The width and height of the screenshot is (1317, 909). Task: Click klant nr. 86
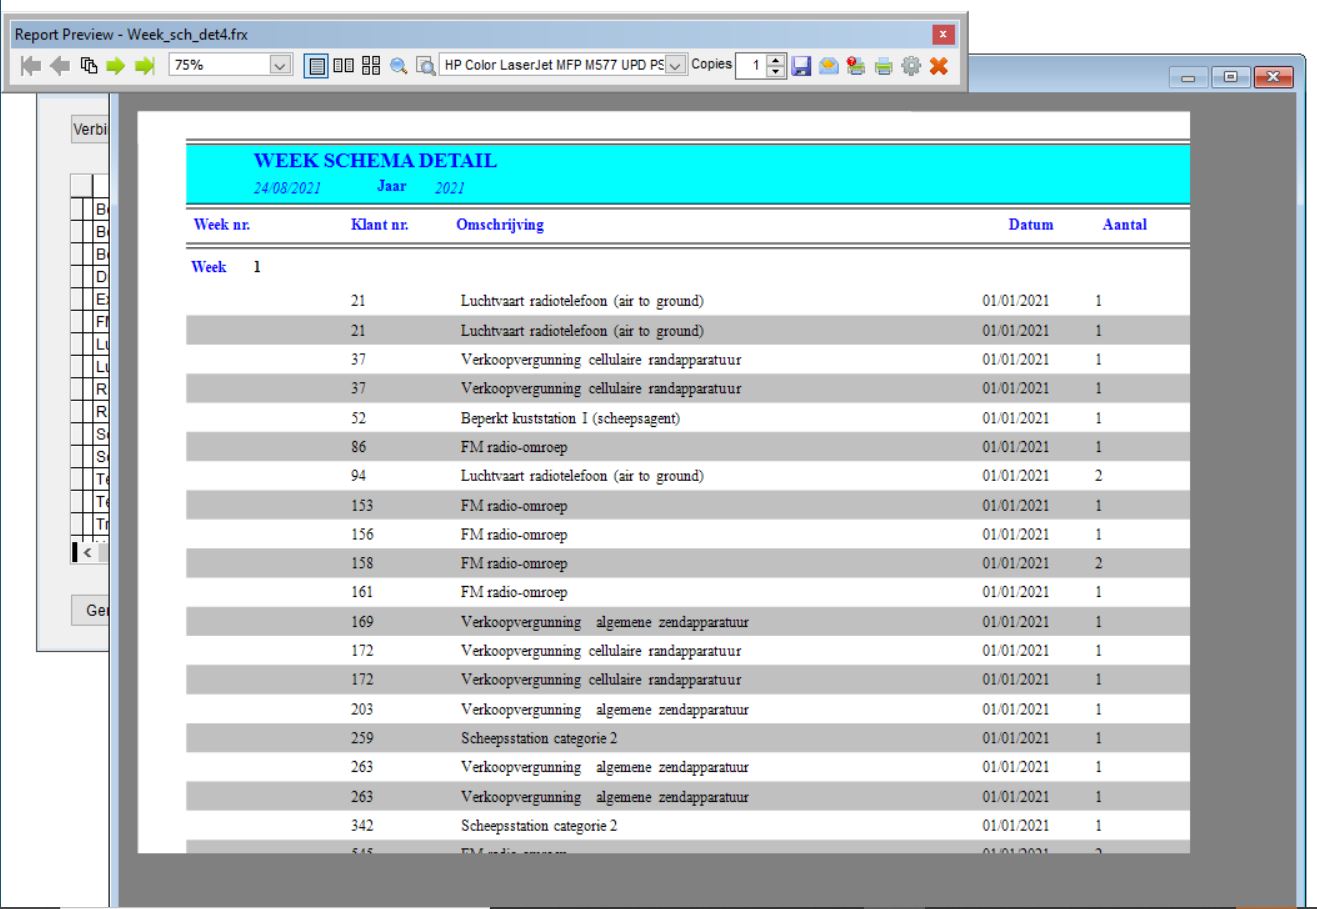(x=358, y=447)
